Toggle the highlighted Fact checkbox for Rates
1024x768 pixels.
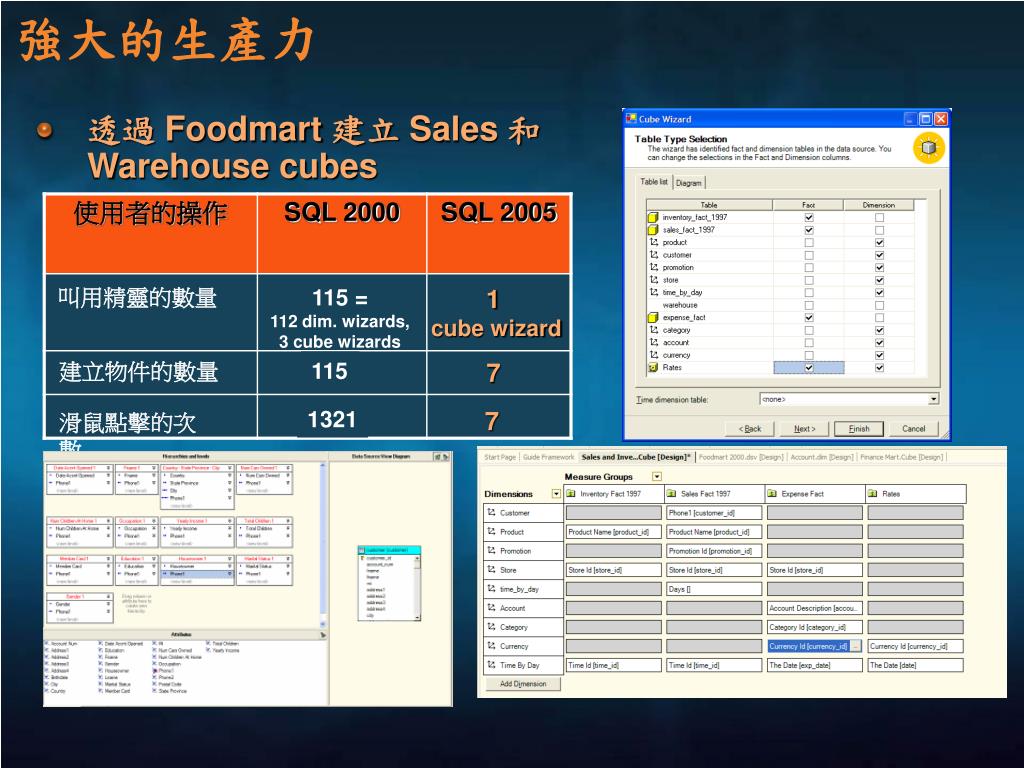point(809,368)
